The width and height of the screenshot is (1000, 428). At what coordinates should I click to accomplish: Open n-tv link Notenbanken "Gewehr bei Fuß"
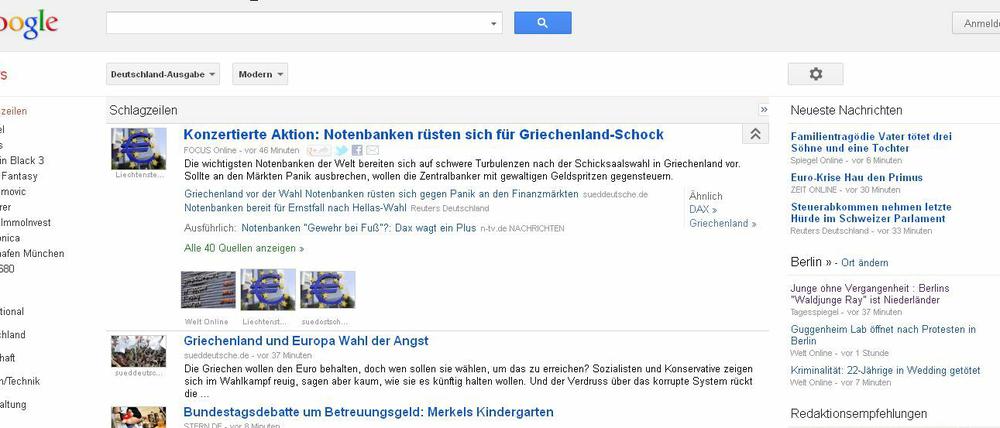click(x=359, y=228)
